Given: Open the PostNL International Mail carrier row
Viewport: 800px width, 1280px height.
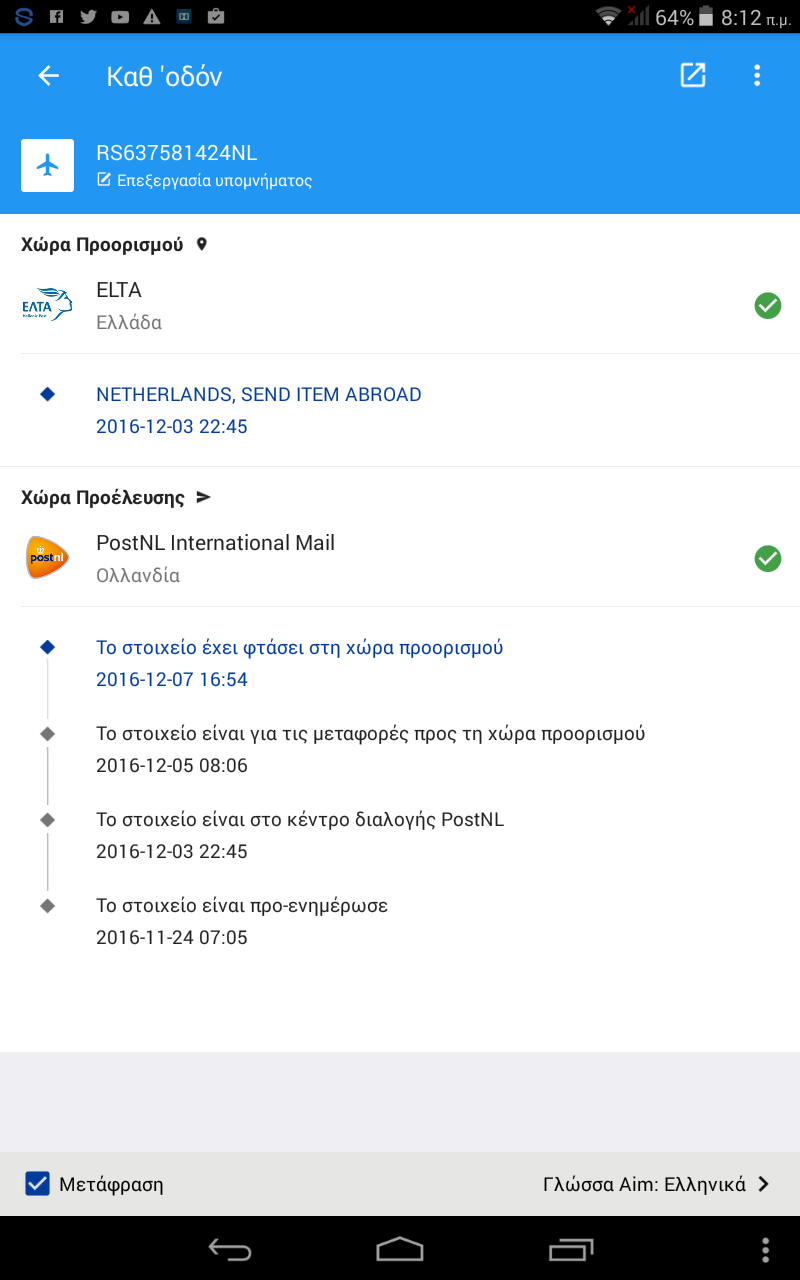Looking at the screenshot, I should (215, 558).
